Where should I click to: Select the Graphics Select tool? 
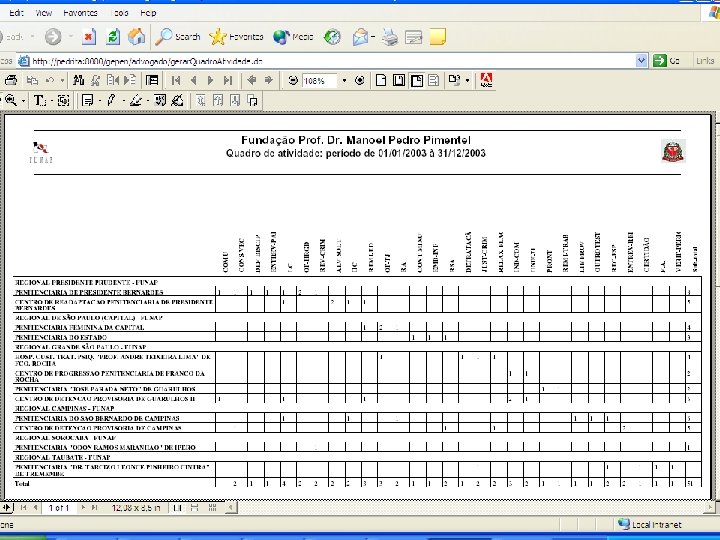click(64, 100)
